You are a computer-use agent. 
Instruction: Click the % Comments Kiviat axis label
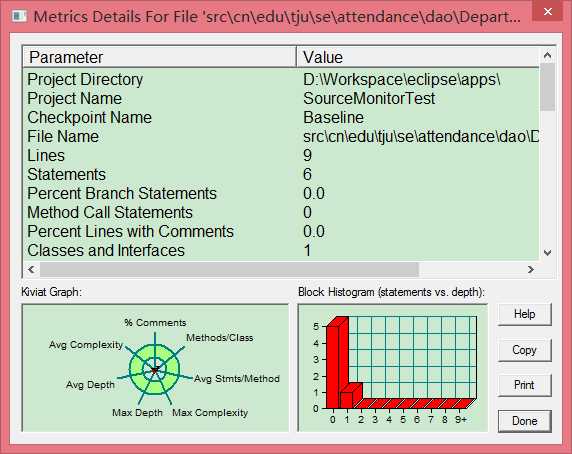point(155,323)
